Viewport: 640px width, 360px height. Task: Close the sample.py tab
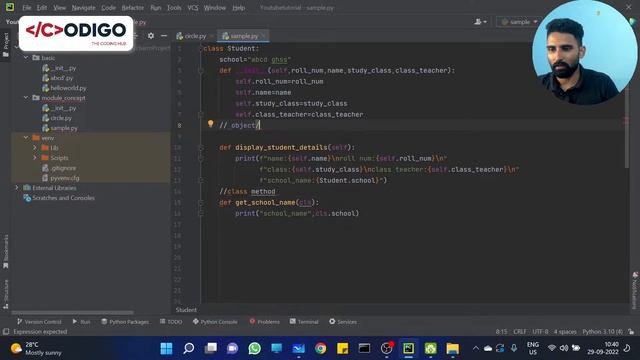(x=264, y=36)
